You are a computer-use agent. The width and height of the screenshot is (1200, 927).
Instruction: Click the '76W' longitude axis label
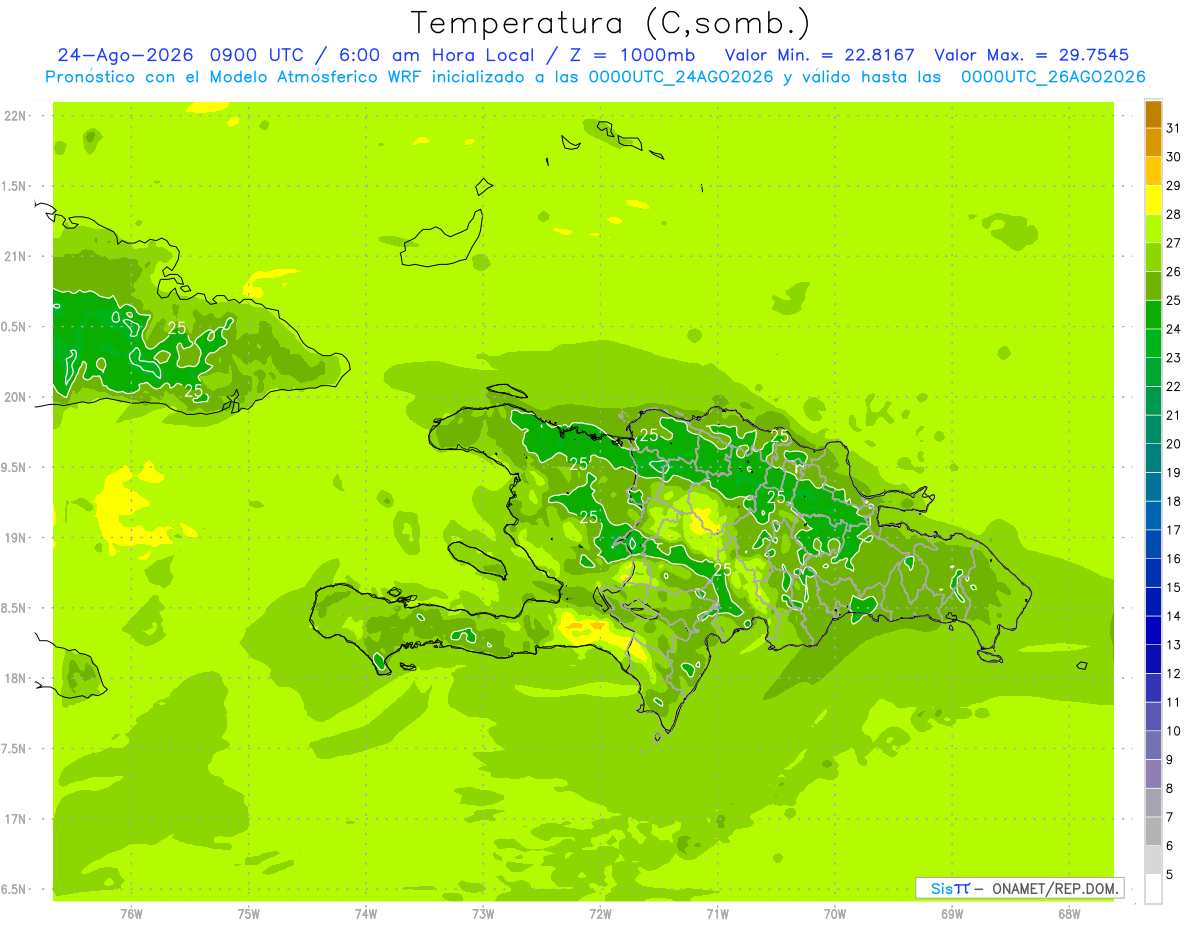pos(131,914)
